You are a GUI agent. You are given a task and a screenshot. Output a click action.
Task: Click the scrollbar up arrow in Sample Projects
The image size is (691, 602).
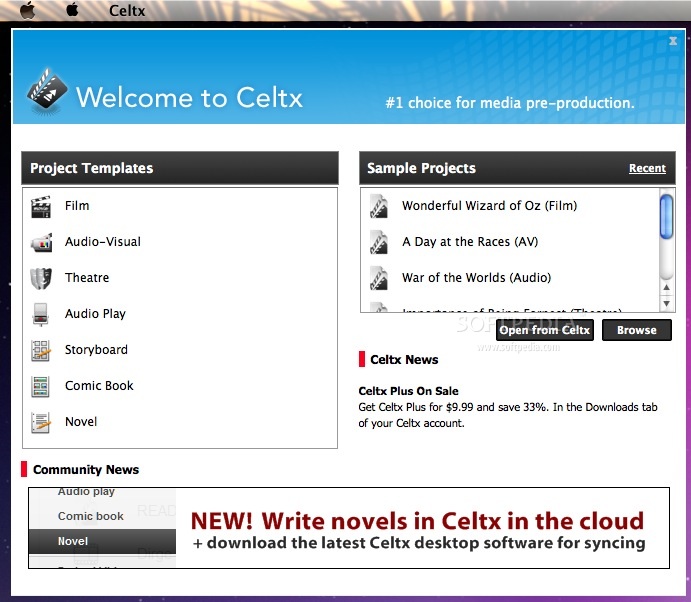click(x=666, y=287)
